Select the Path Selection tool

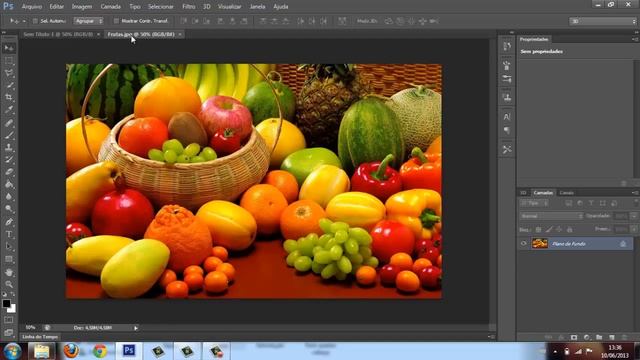(x=9, y=247)
